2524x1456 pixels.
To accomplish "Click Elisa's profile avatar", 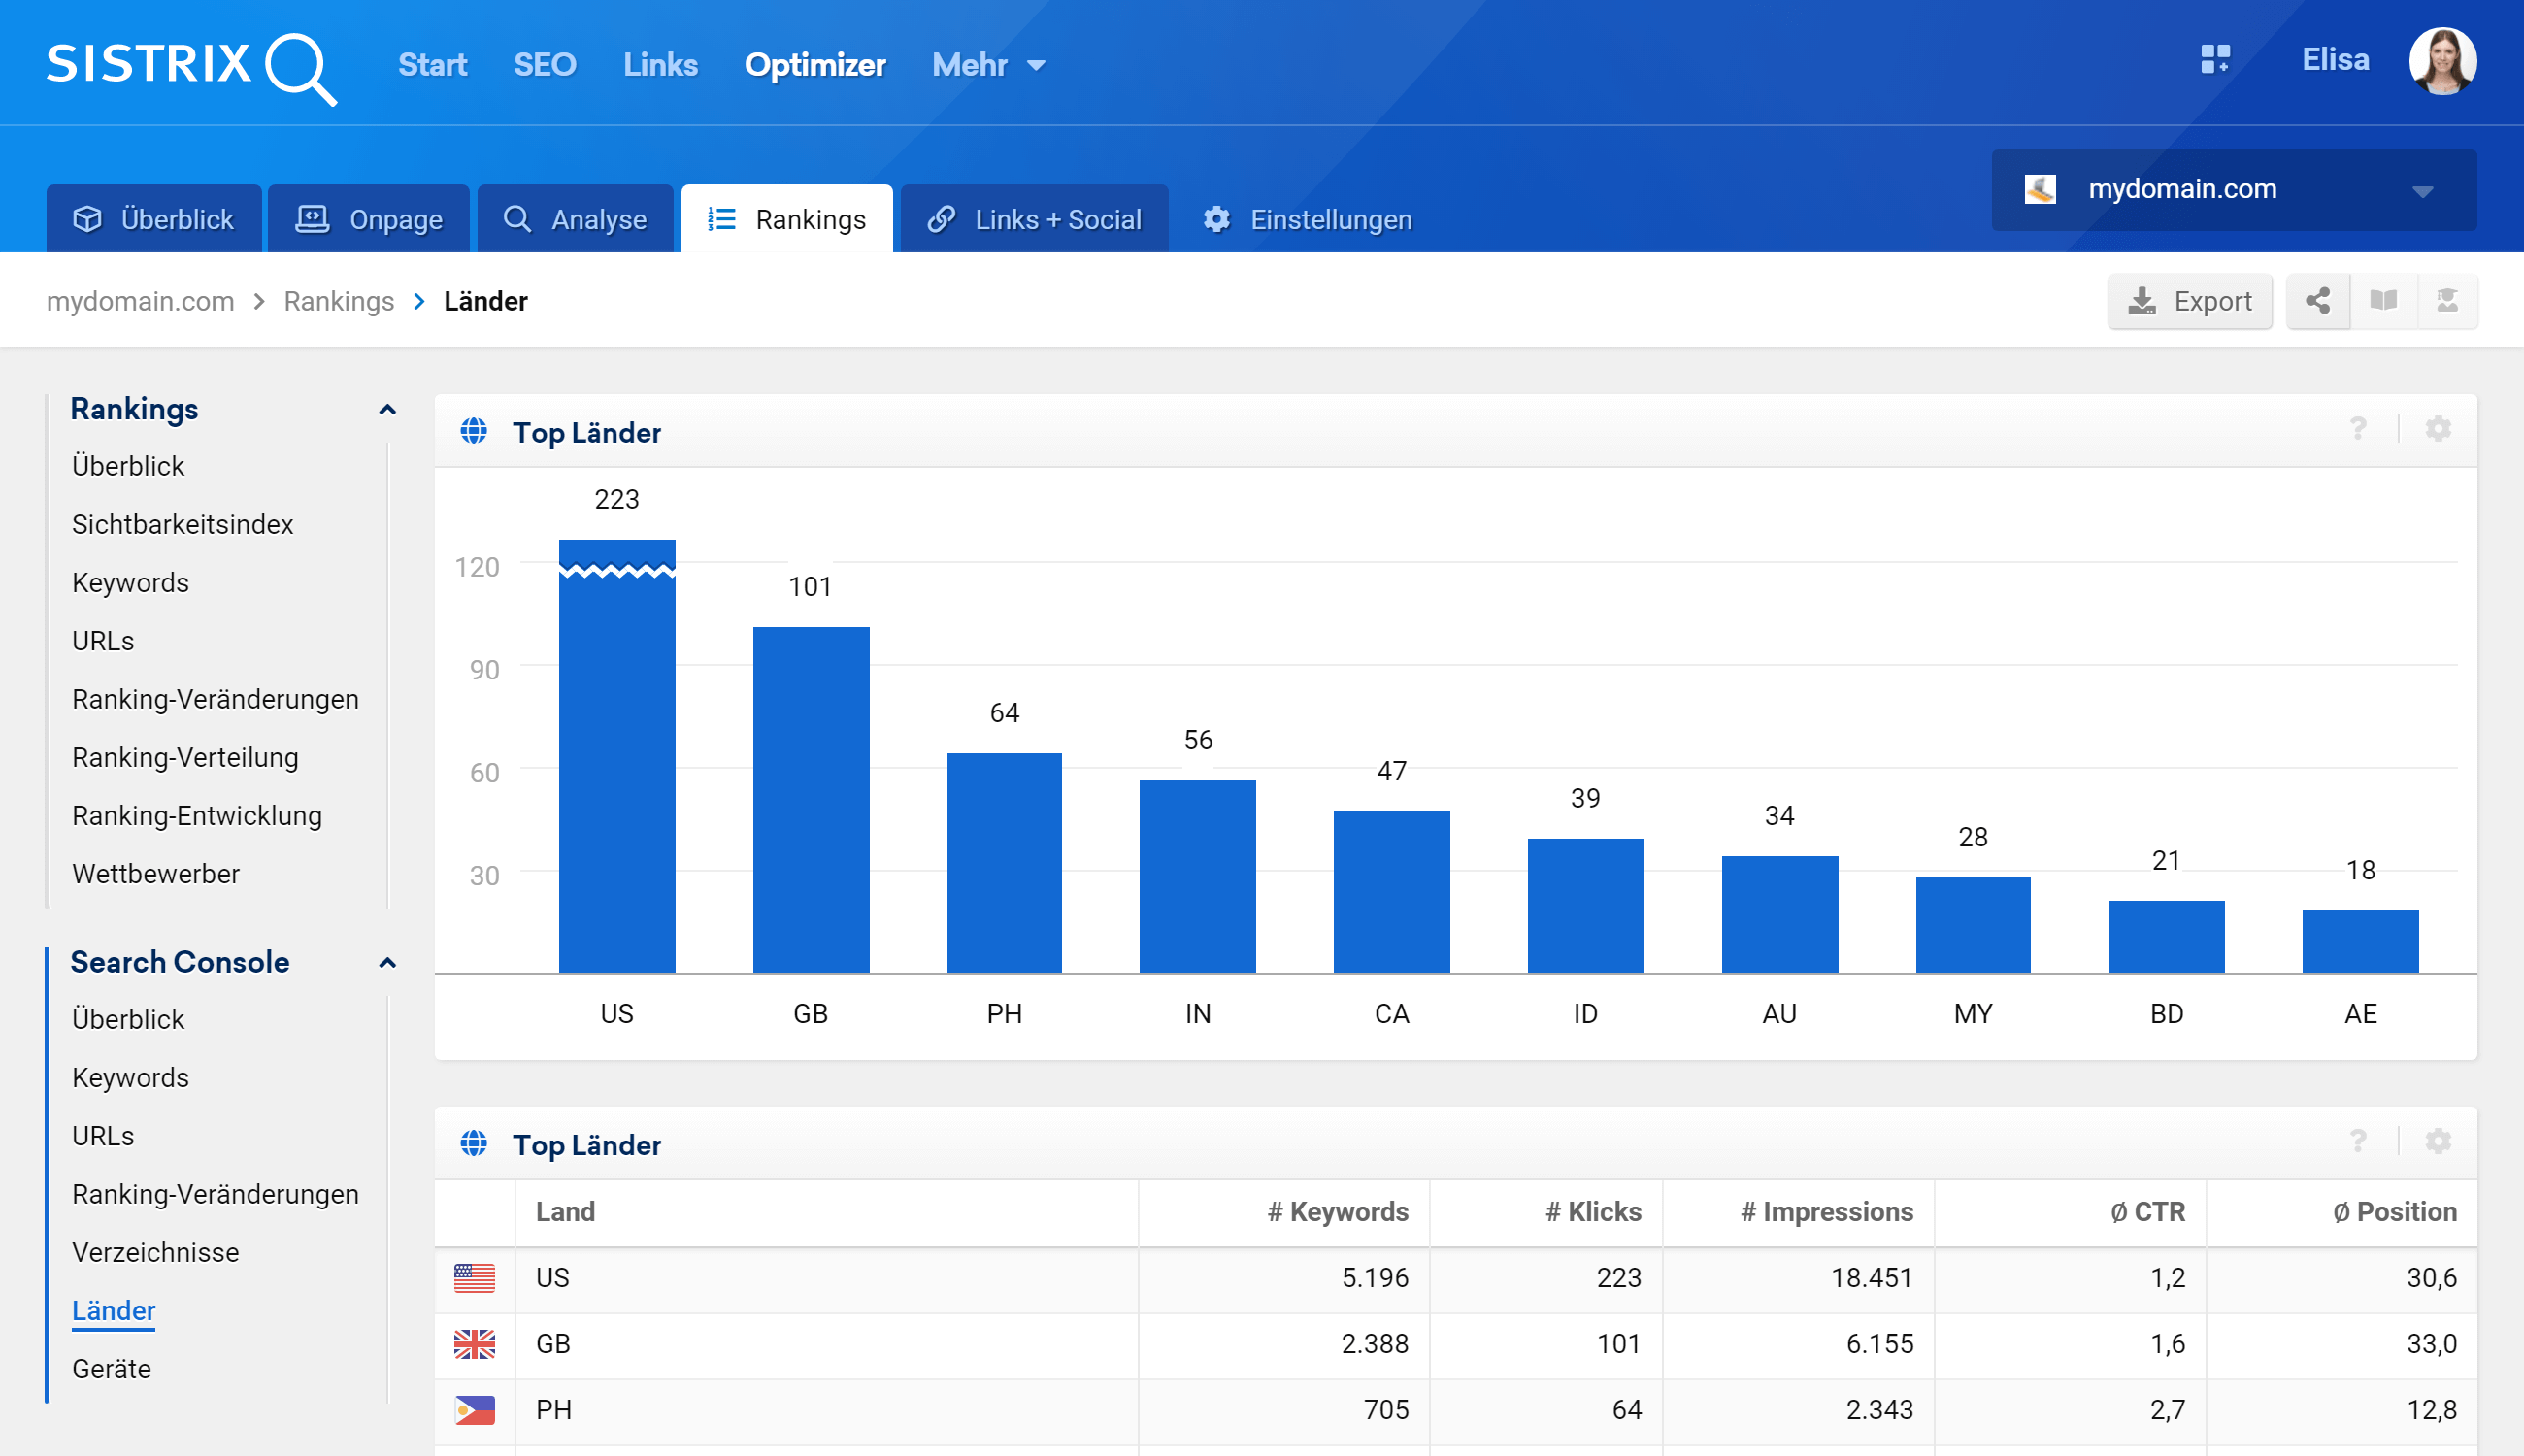I will point(2442,62).
